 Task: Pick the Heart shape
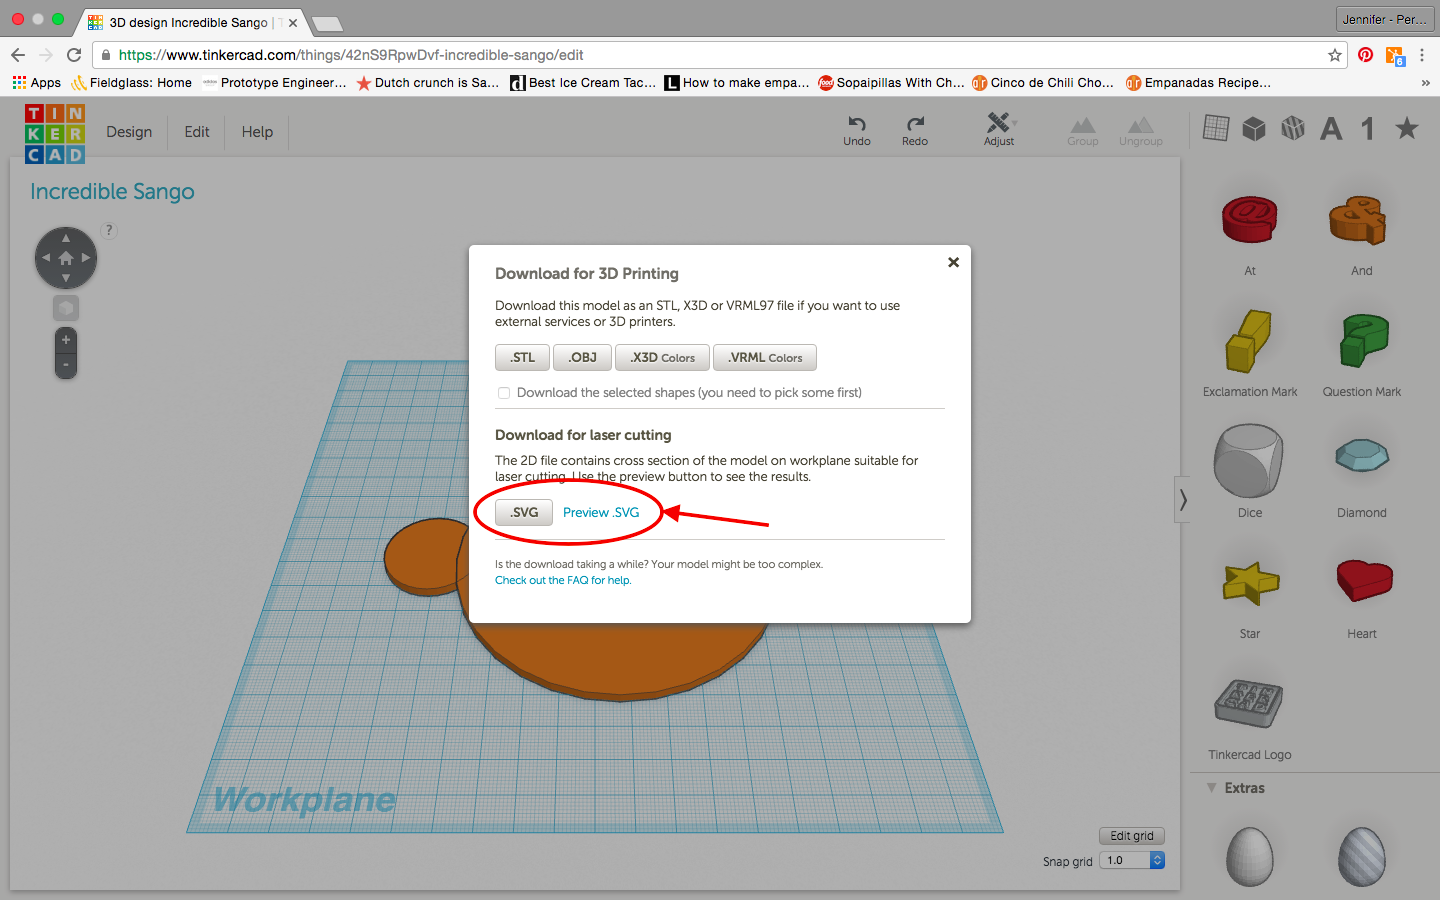click(1364, 580)
